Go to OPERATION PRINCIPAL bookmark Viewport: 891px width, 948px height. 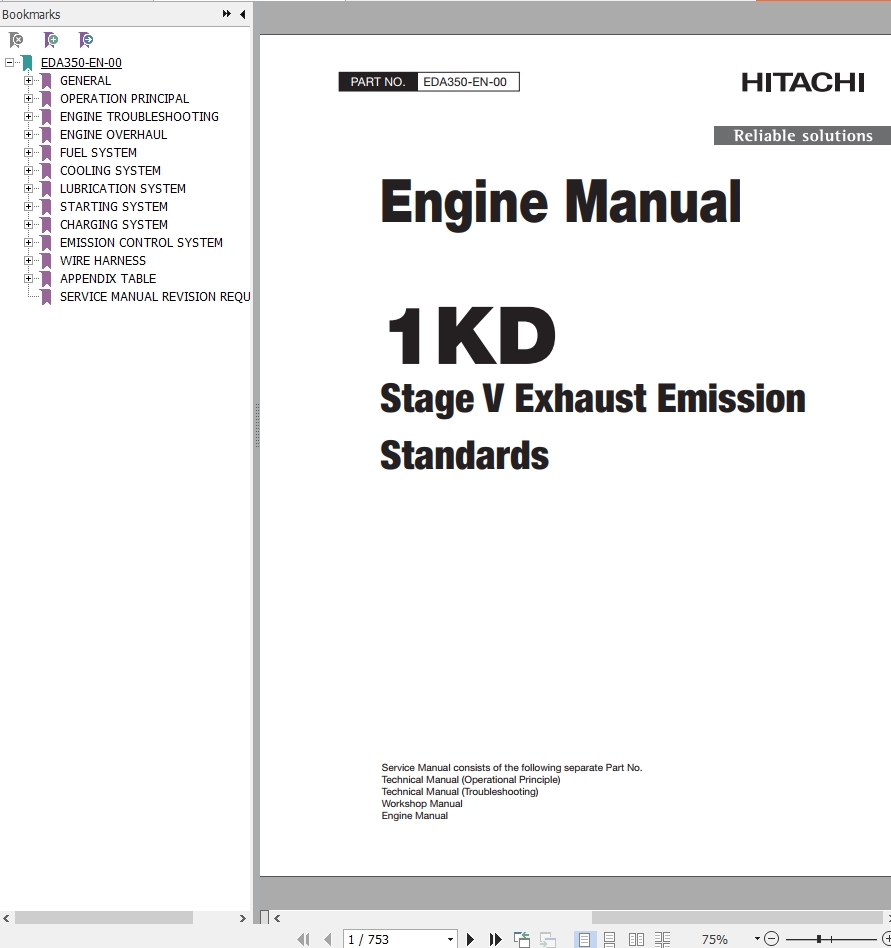pos(124,99)
